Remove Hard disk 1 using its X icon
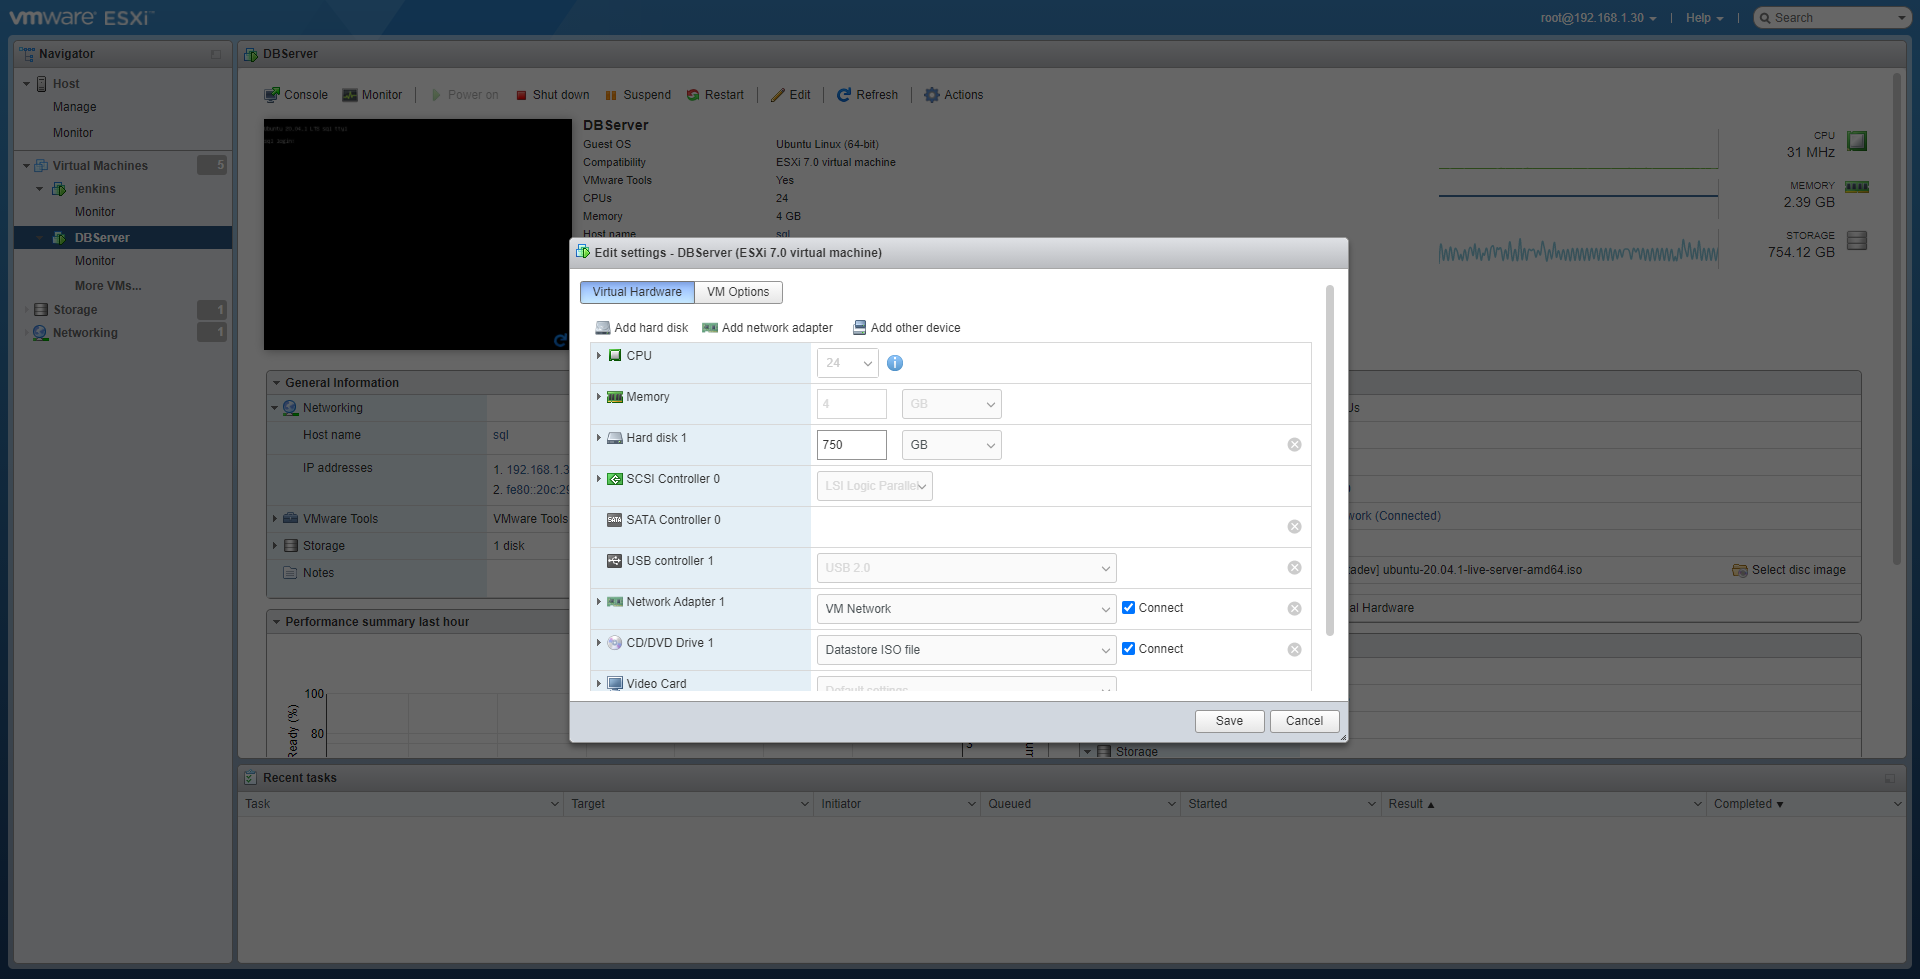The width and height of the screenshot is (1920, 979). (1294, 445)
